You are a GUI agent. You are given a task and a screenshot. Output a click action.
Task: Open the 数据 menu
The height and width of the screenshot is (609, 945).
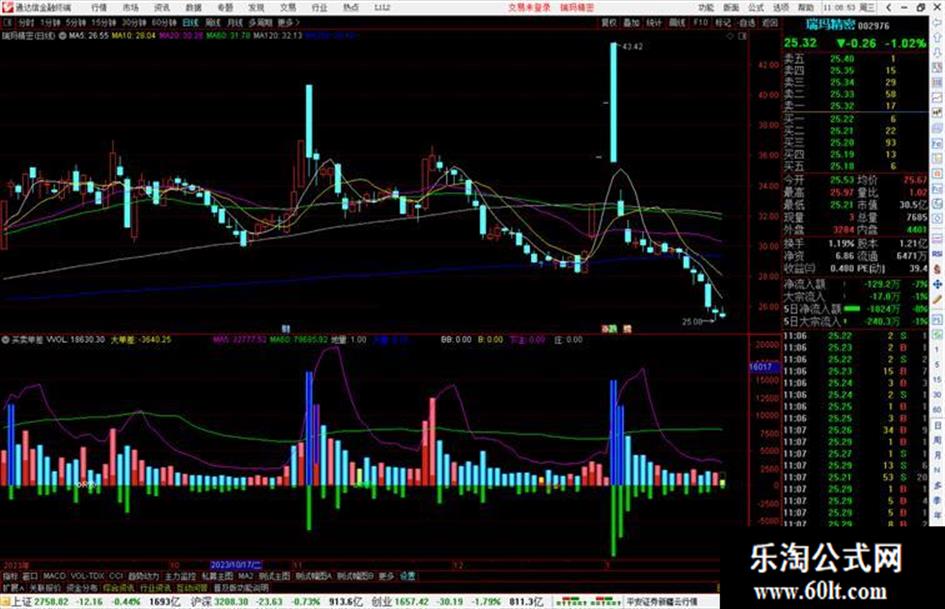(193, 7)
